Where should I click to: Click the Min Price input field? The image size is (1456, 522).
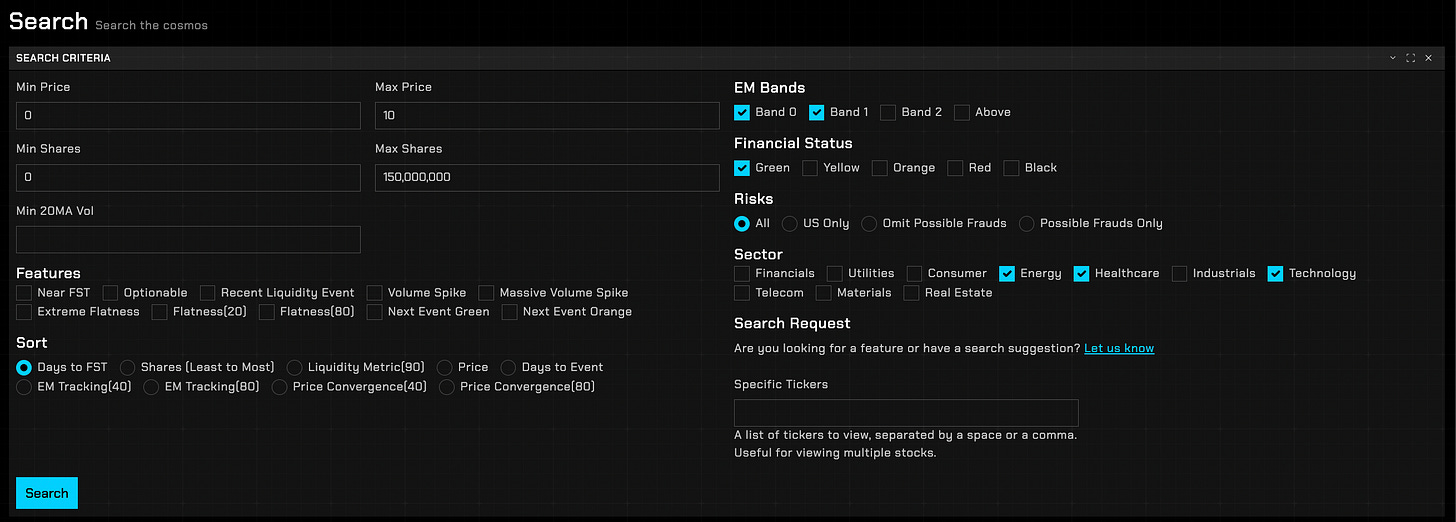pos(188,115)
